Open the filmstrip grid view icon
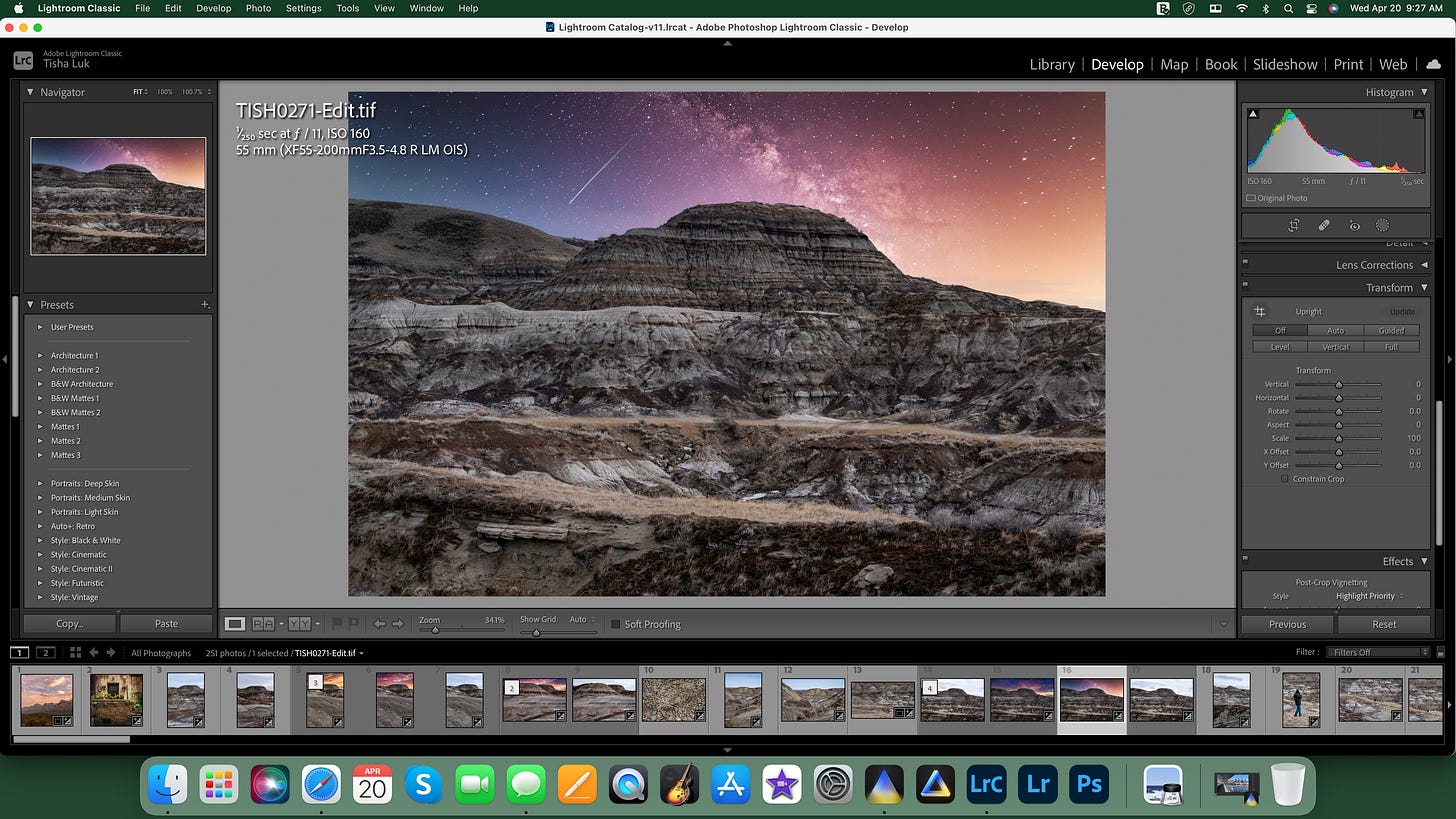This screenshot has height=819, width=1456. click(x=76, y=653)
